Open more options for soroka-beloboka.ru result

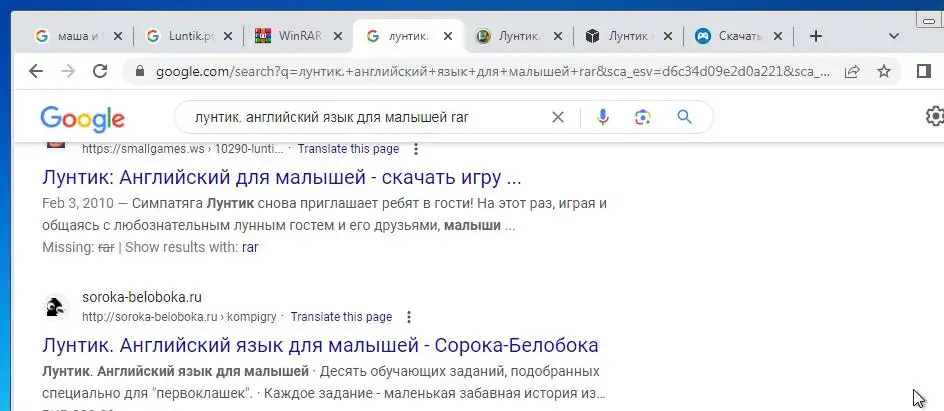click(x=409, y=317)
